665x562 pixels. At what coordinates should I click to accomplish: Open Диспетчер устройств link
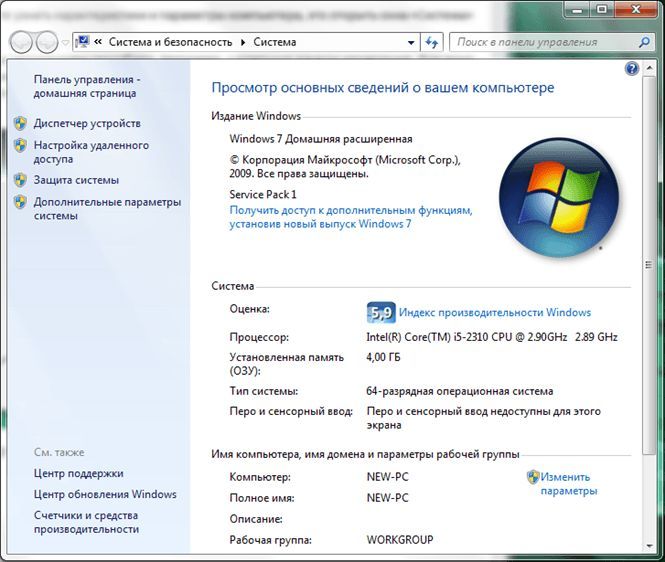tap(87, 123)
